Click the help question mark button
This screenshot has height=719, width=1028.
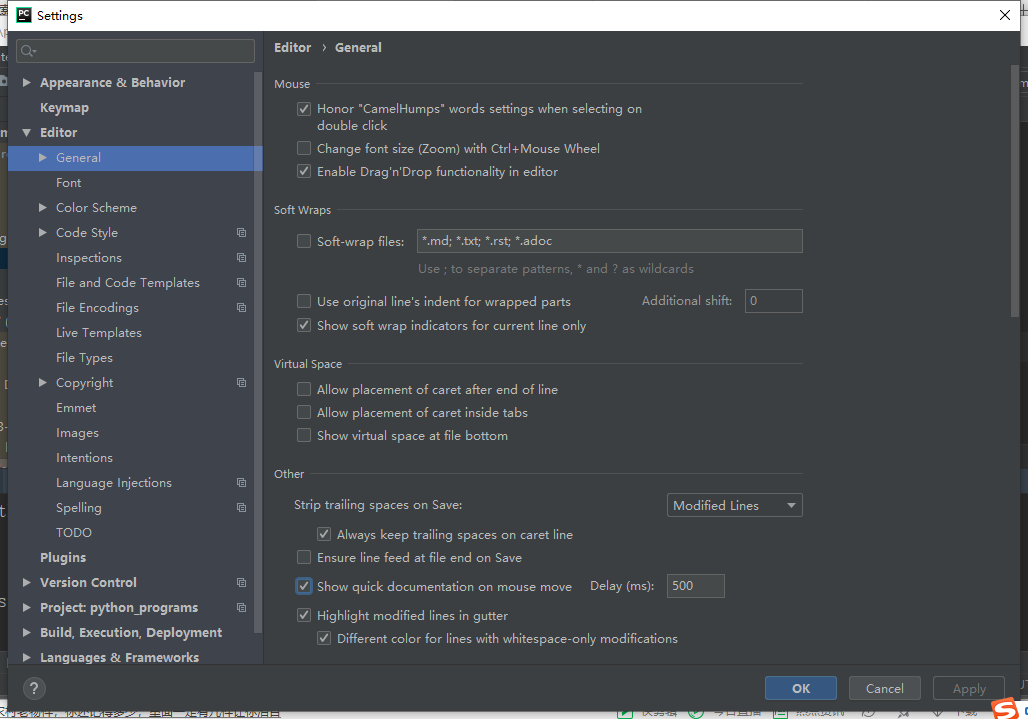[x=34, y=688]
